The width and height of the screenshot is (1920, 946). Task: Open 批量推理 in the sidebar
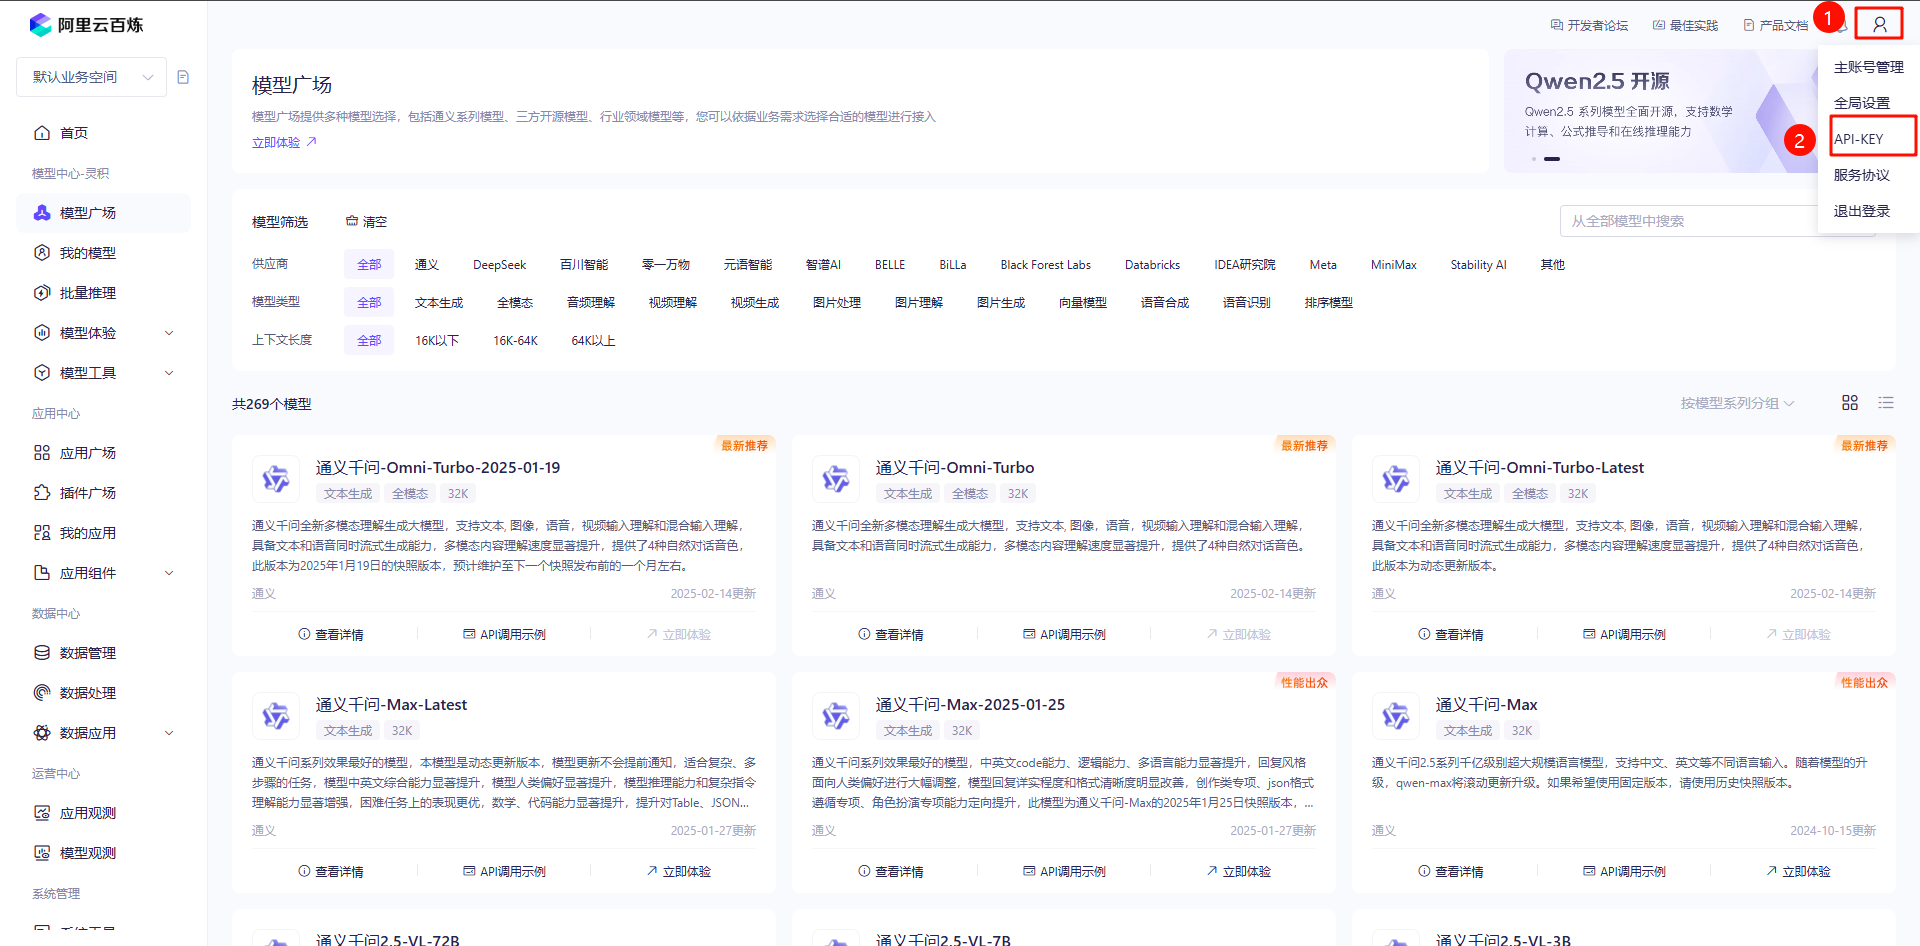click(x=103, y=293)
